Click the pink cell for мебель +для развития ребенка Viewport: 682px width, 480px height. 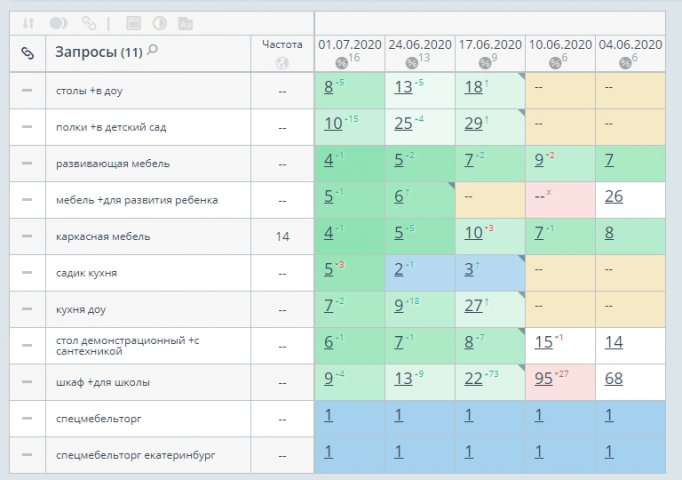tap(560, 200)
